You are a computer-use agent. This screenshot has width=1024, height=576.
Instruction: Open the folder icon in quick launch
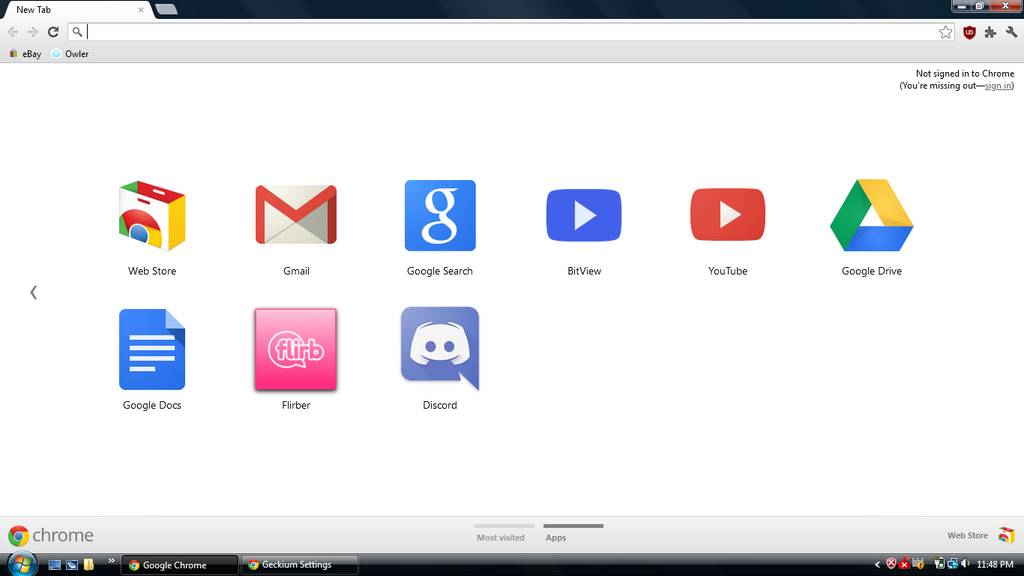tap(89, 564)
